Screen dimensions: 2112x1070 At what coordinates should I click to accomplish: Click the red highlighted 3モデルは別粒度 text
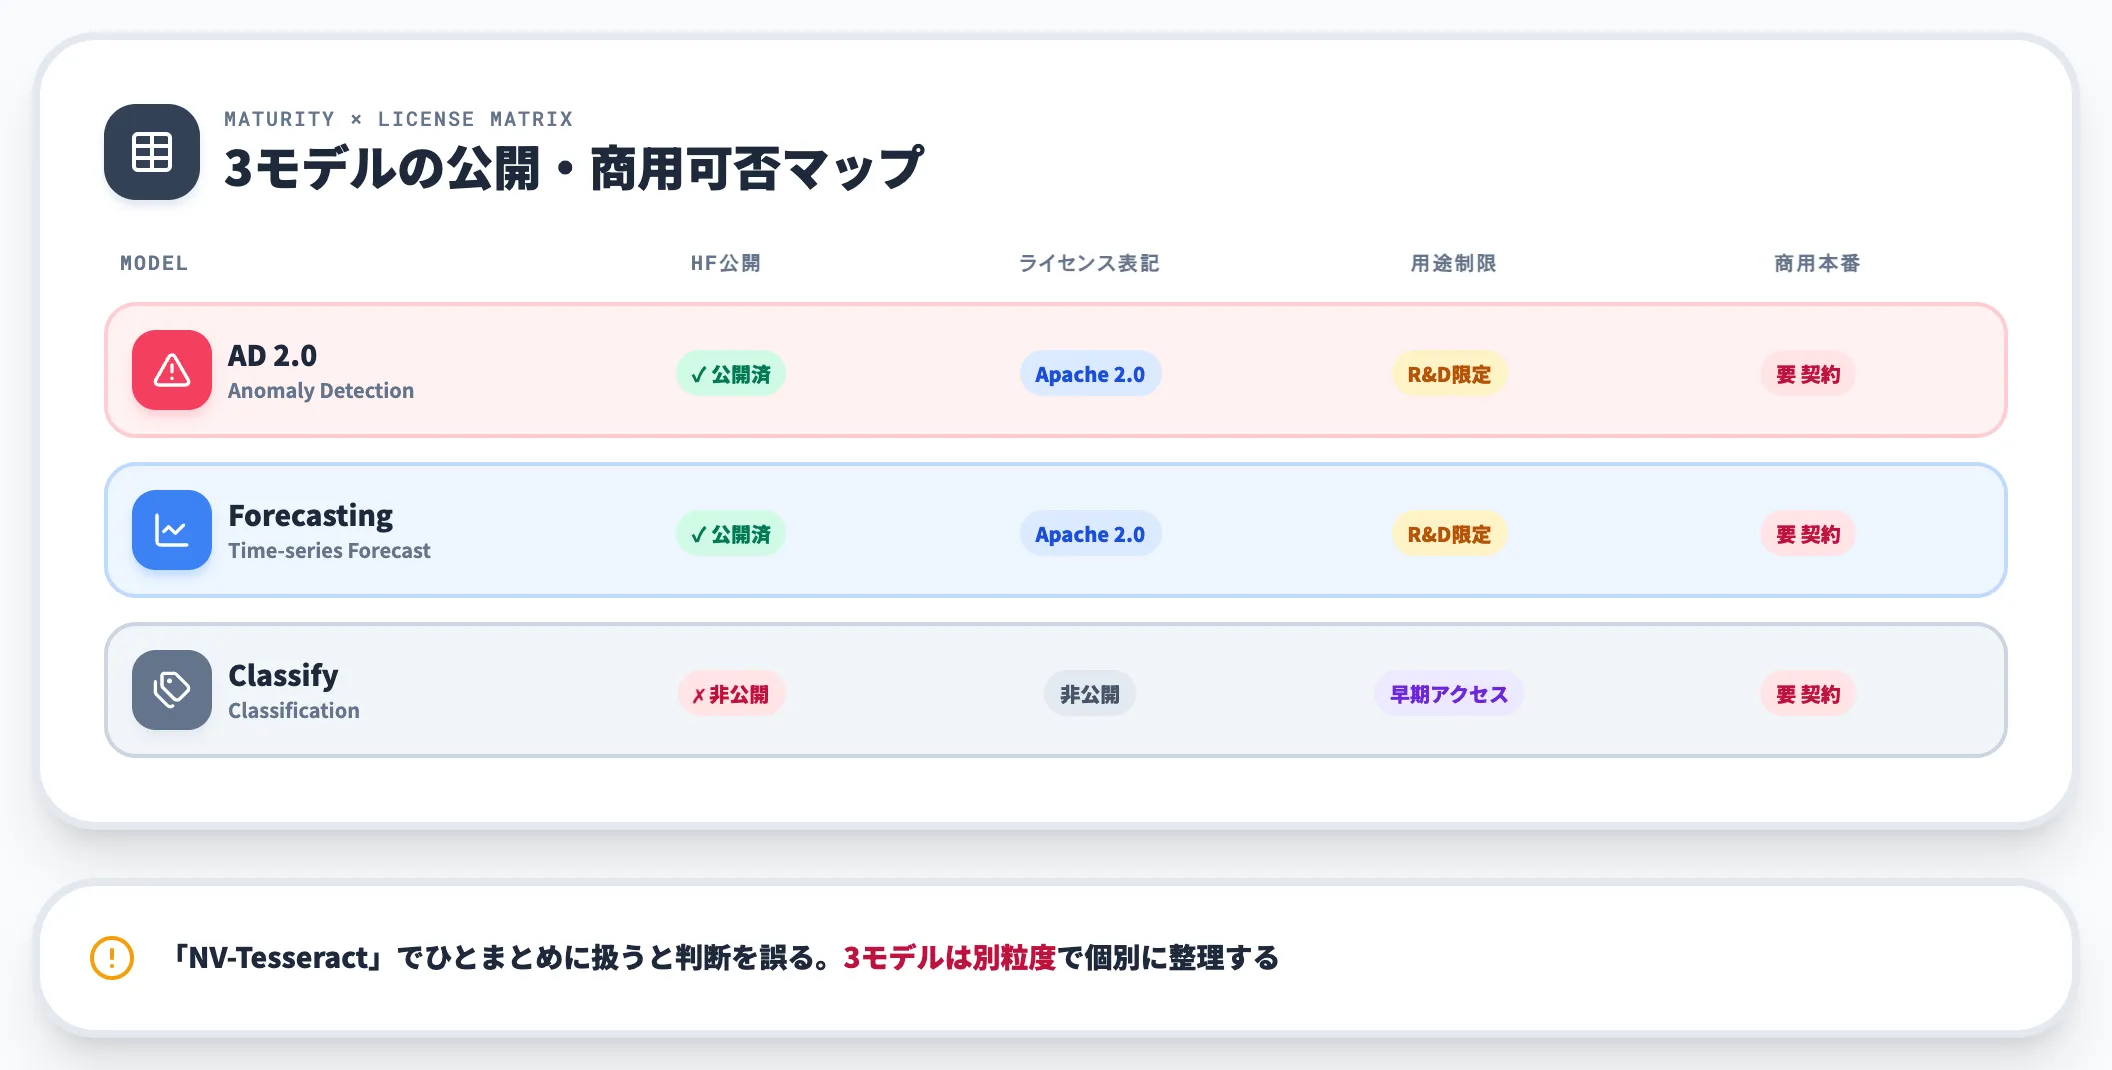click(949, 958)
